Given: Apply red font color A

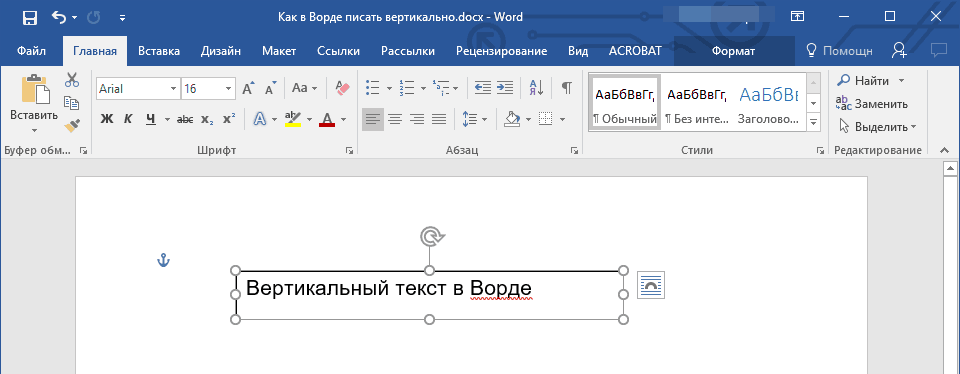Looking at the screenshot, I should pyautogui.click(x=327, y=119).
